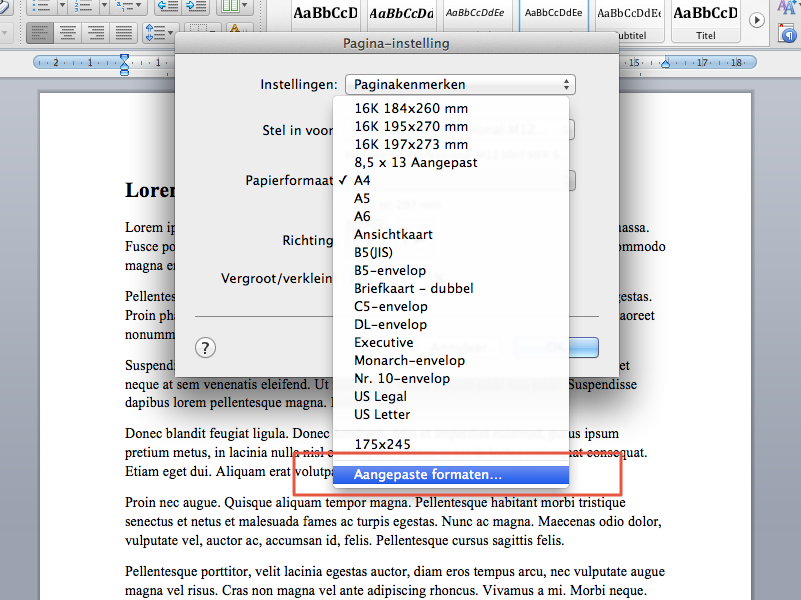Screen dimensions: 801x600
Task: Click the decrease indent icon
Action: pos(168,6)
